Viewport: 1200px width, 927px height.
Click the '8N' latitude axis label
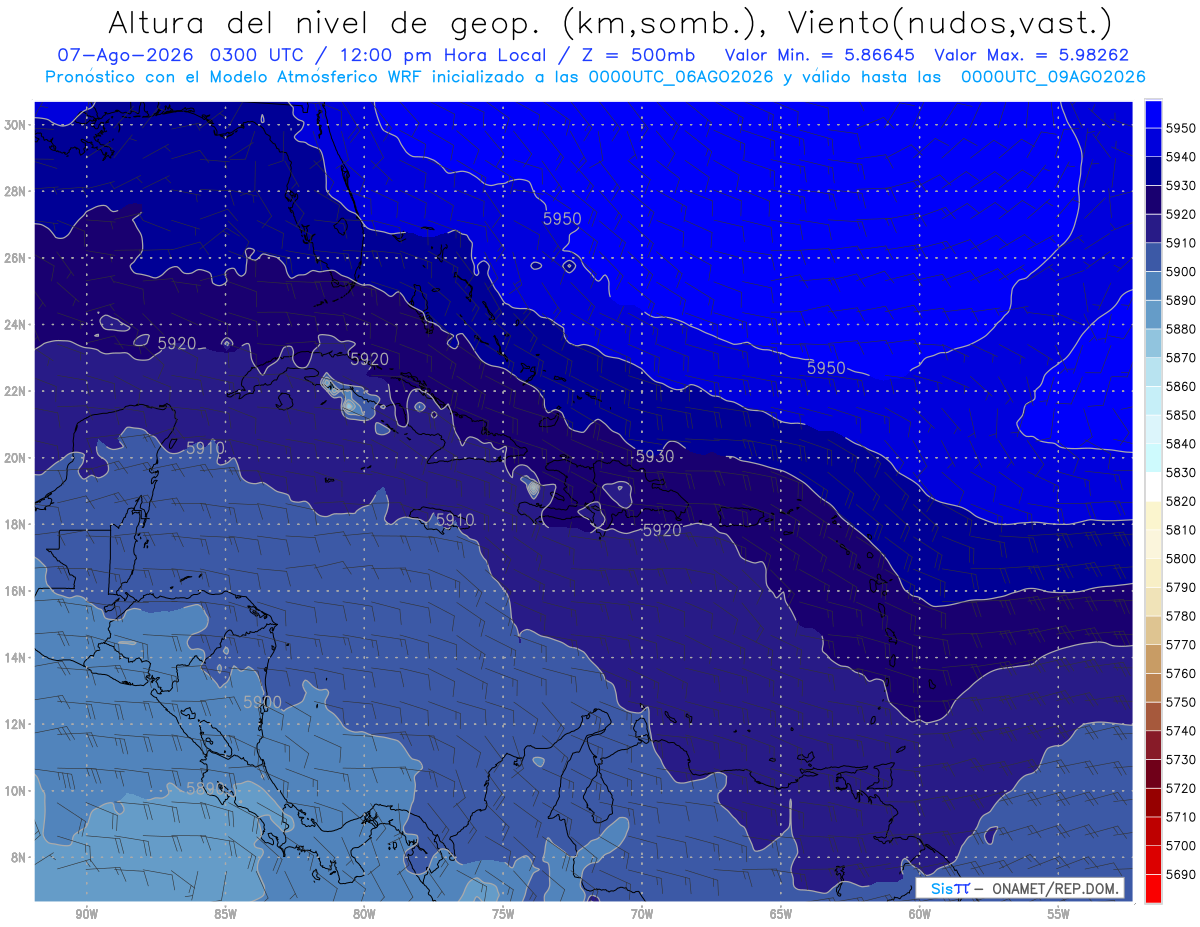tap(19, 858)
